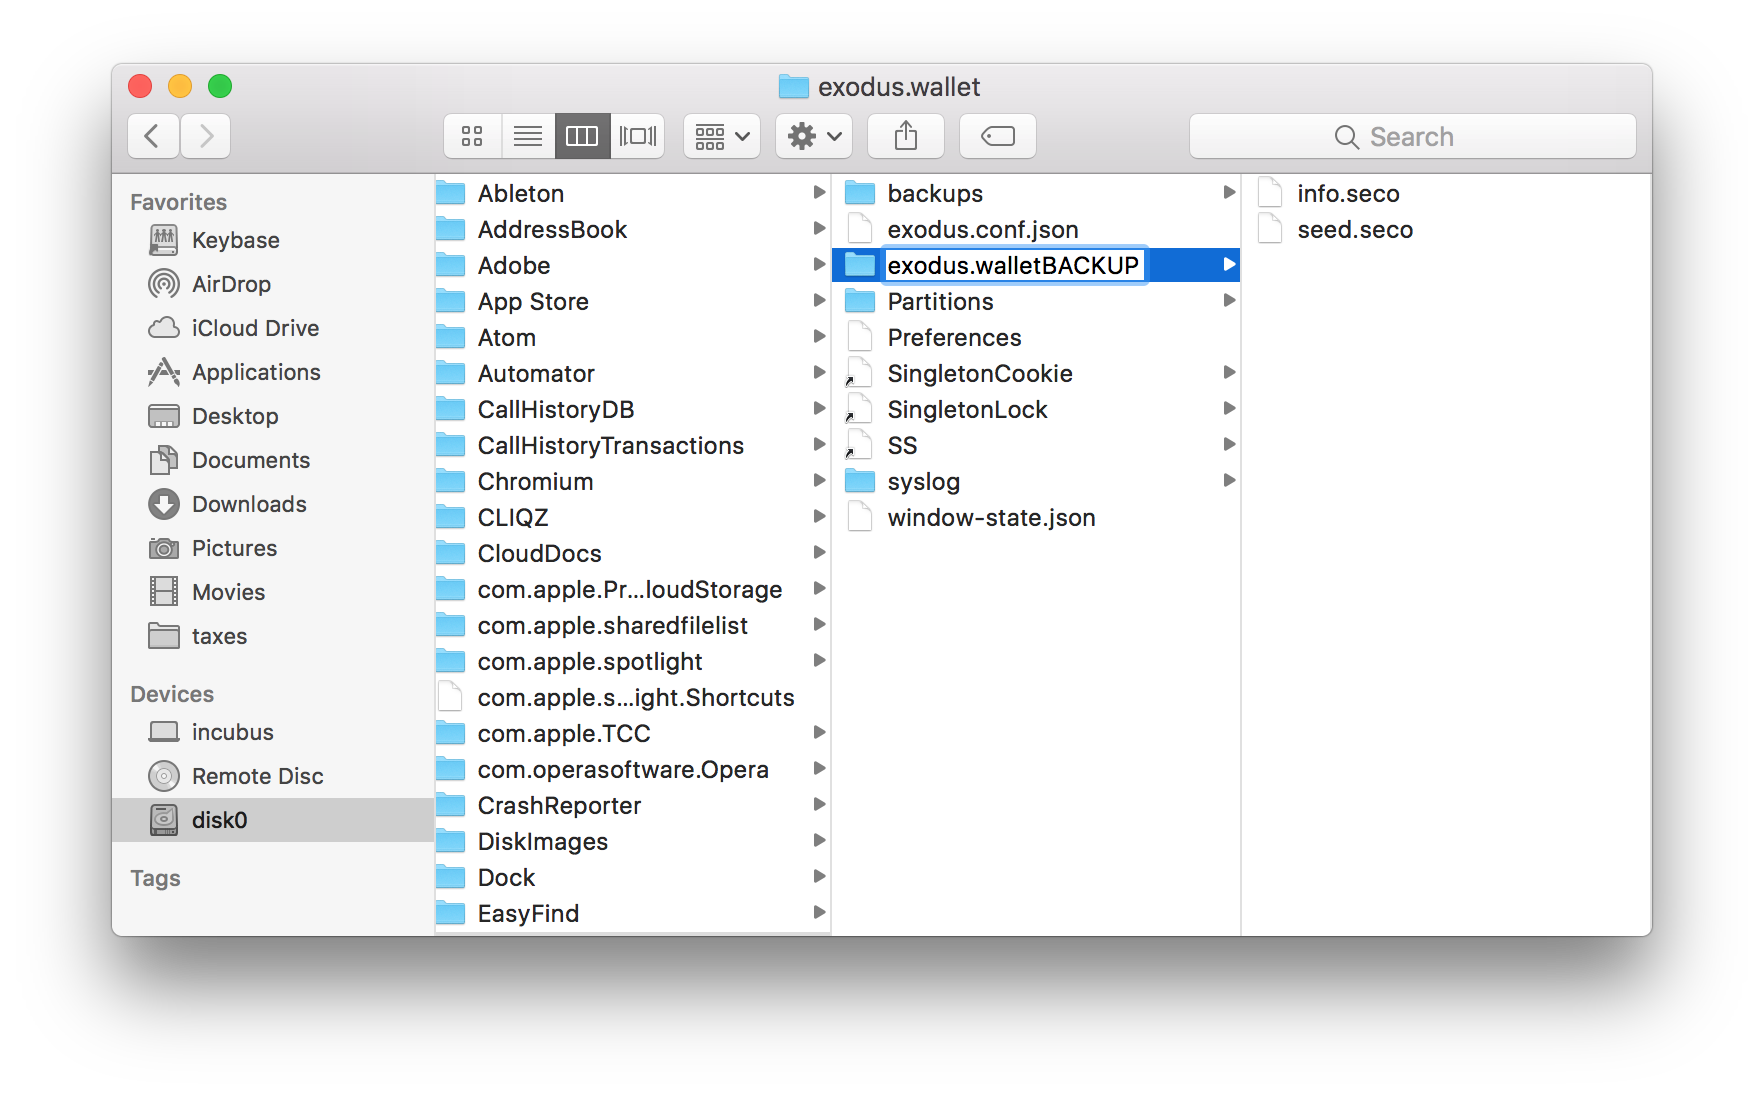Image resolution: width=1764 pixels, height=1096 pixels.
Task: Select the Preferences file
Action: (x=1036, y=337)
